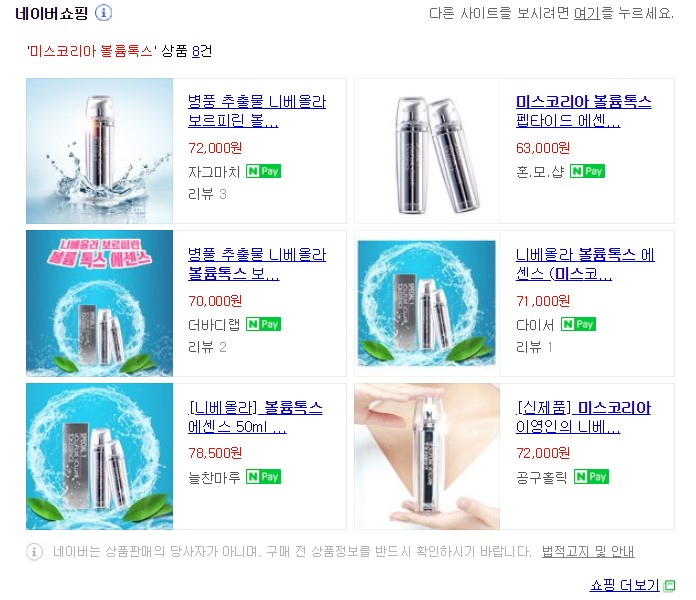696x600 pixels.
Task: Open the 미스코리아 볼륨톡스 펩타이드 에센 product title
Action: [584, 111]
